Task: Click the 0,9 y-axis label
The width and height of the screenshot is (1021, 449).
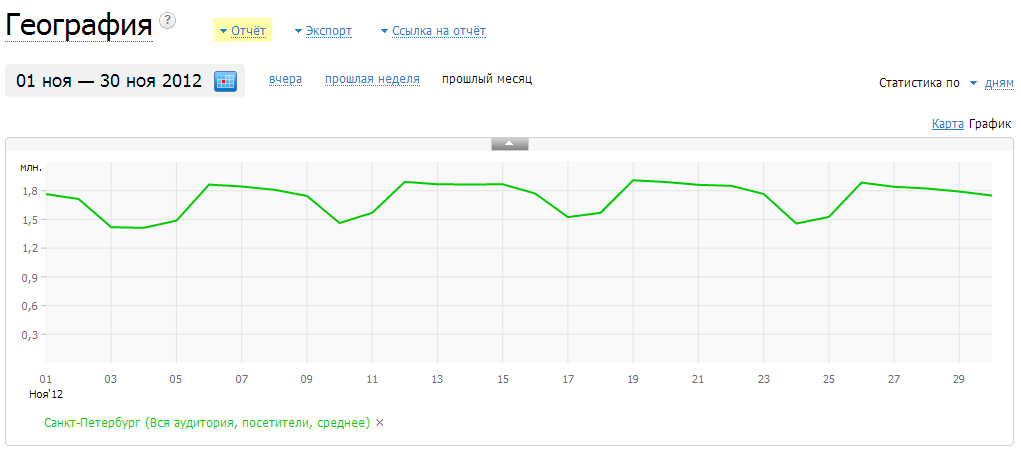Action: (x=31, y=277)
